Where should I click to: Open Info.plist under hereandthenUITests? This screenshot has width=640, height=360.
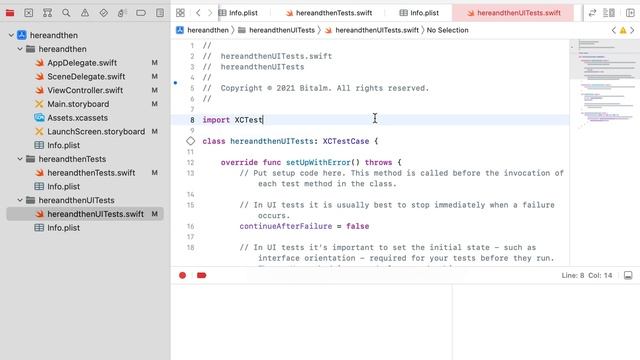(63, 228)
